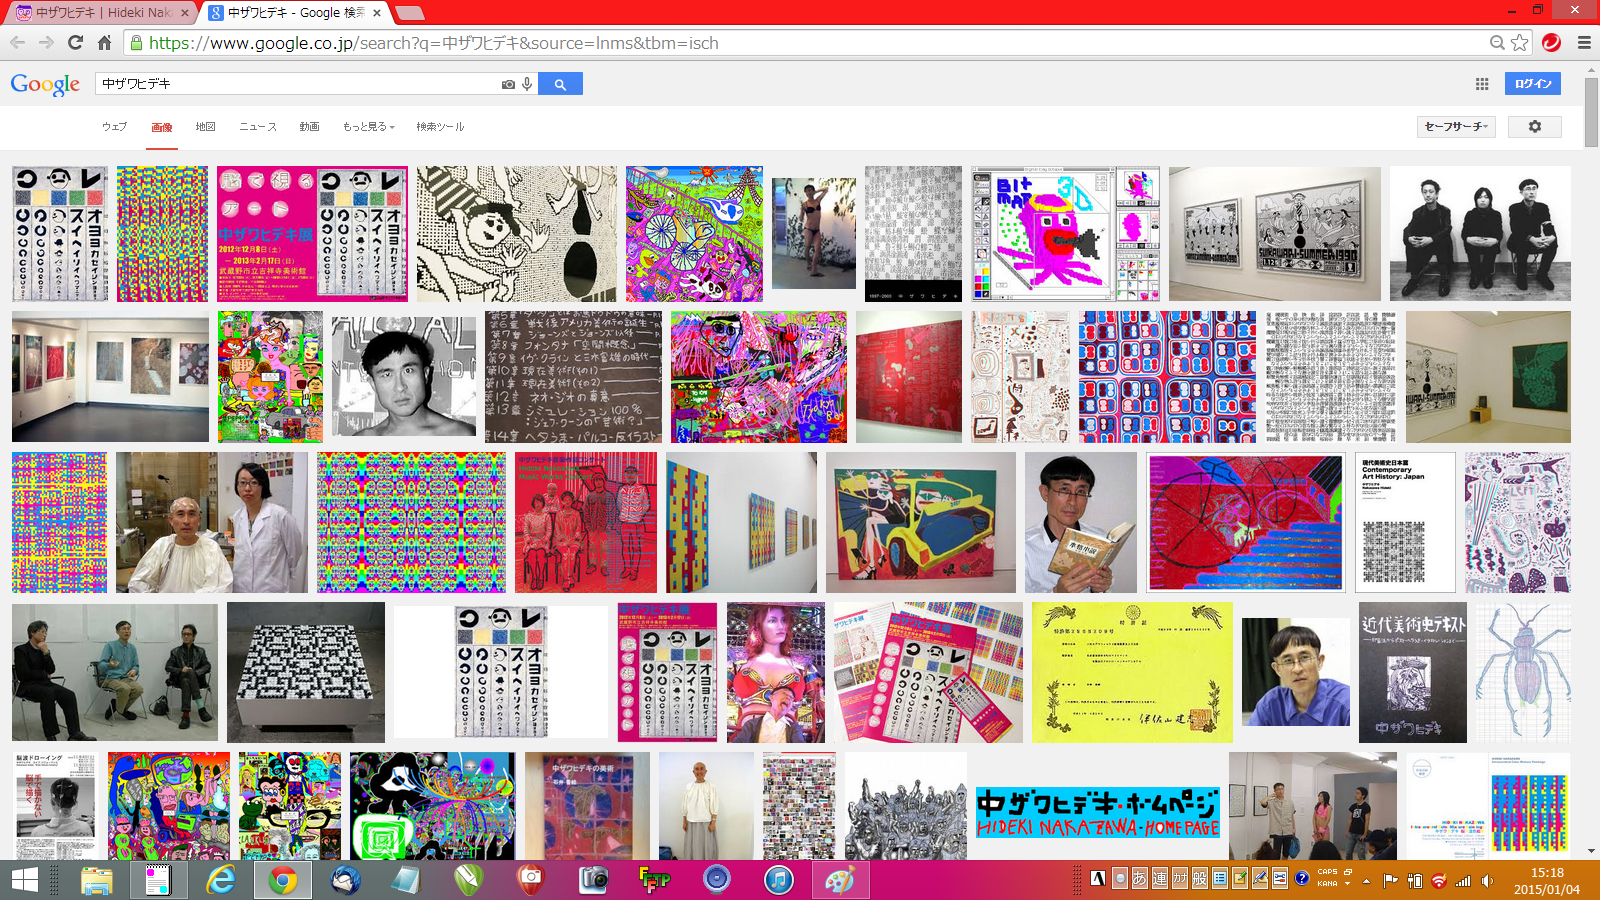The image size is (1600, 900).
Task: Open network signal tray icon
Action: [1463, 881]
